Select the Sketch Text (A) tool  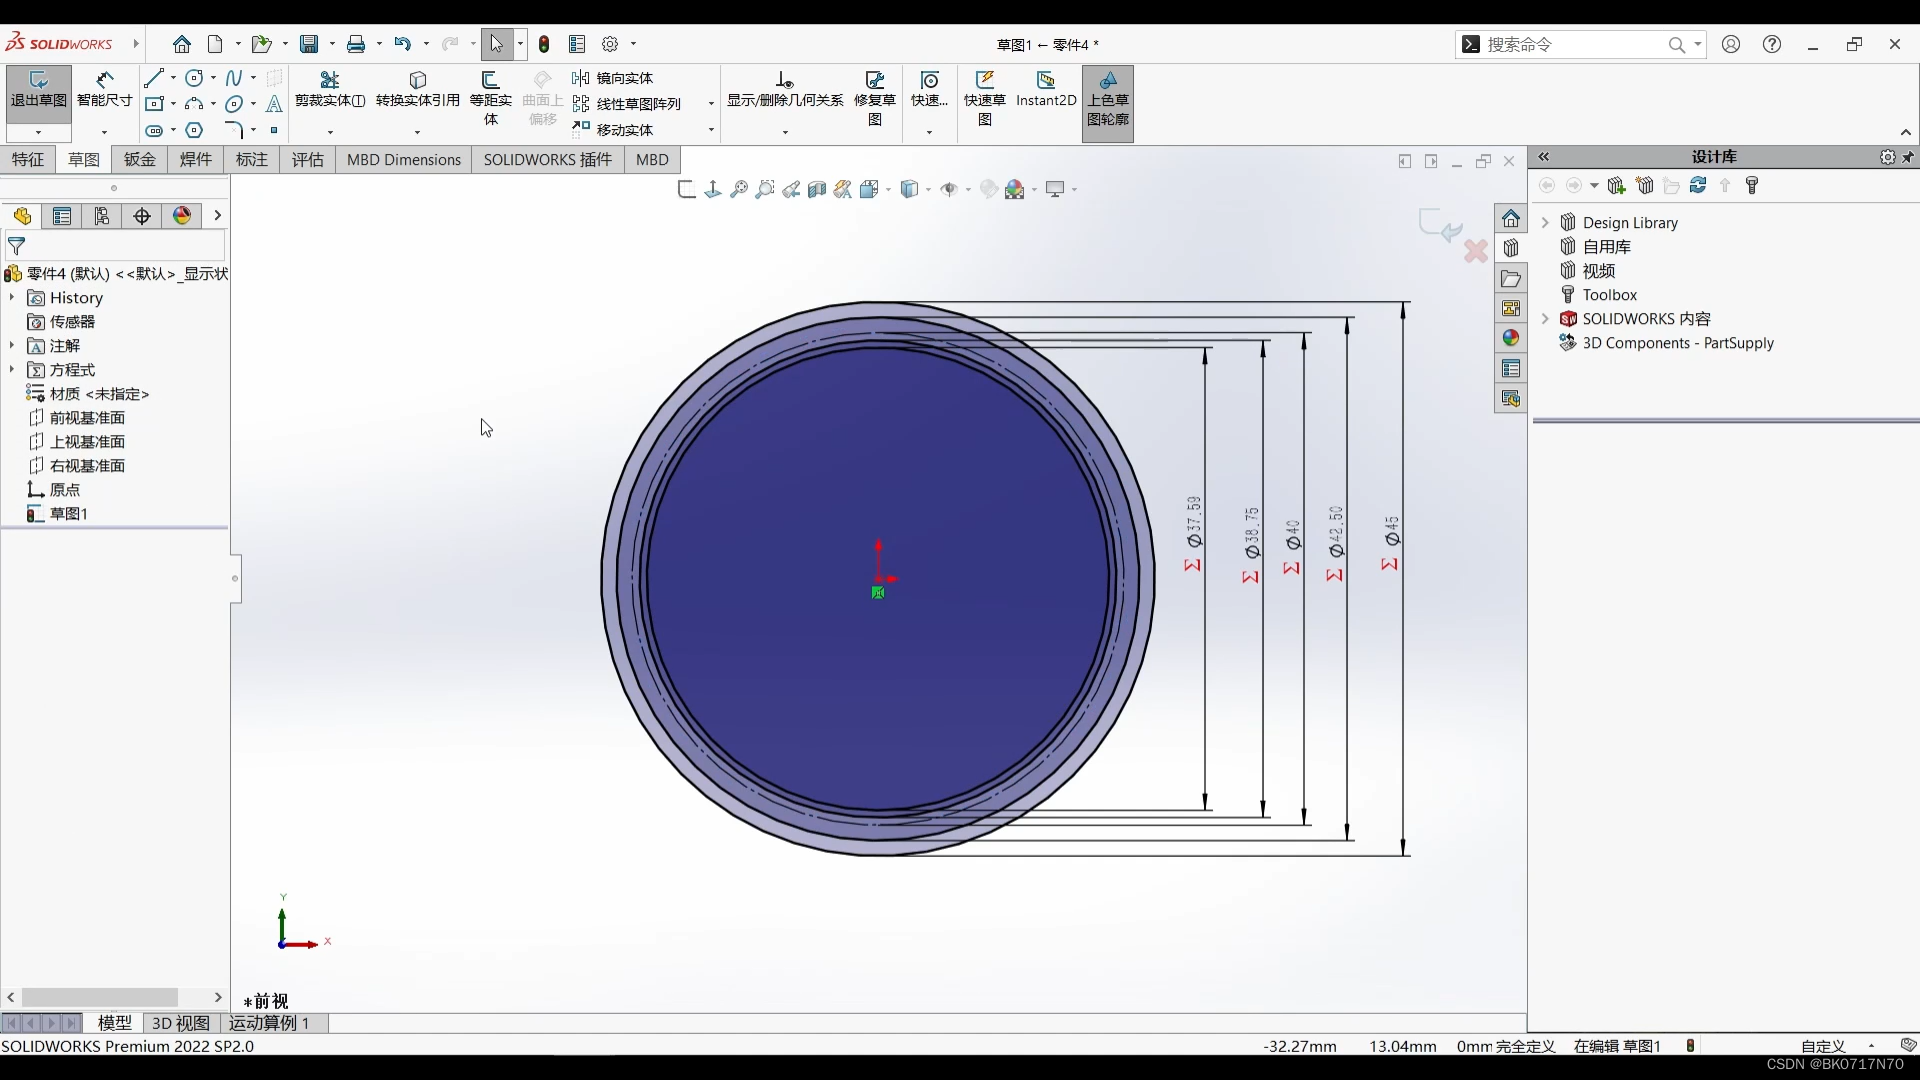click(x=275, y=104)
